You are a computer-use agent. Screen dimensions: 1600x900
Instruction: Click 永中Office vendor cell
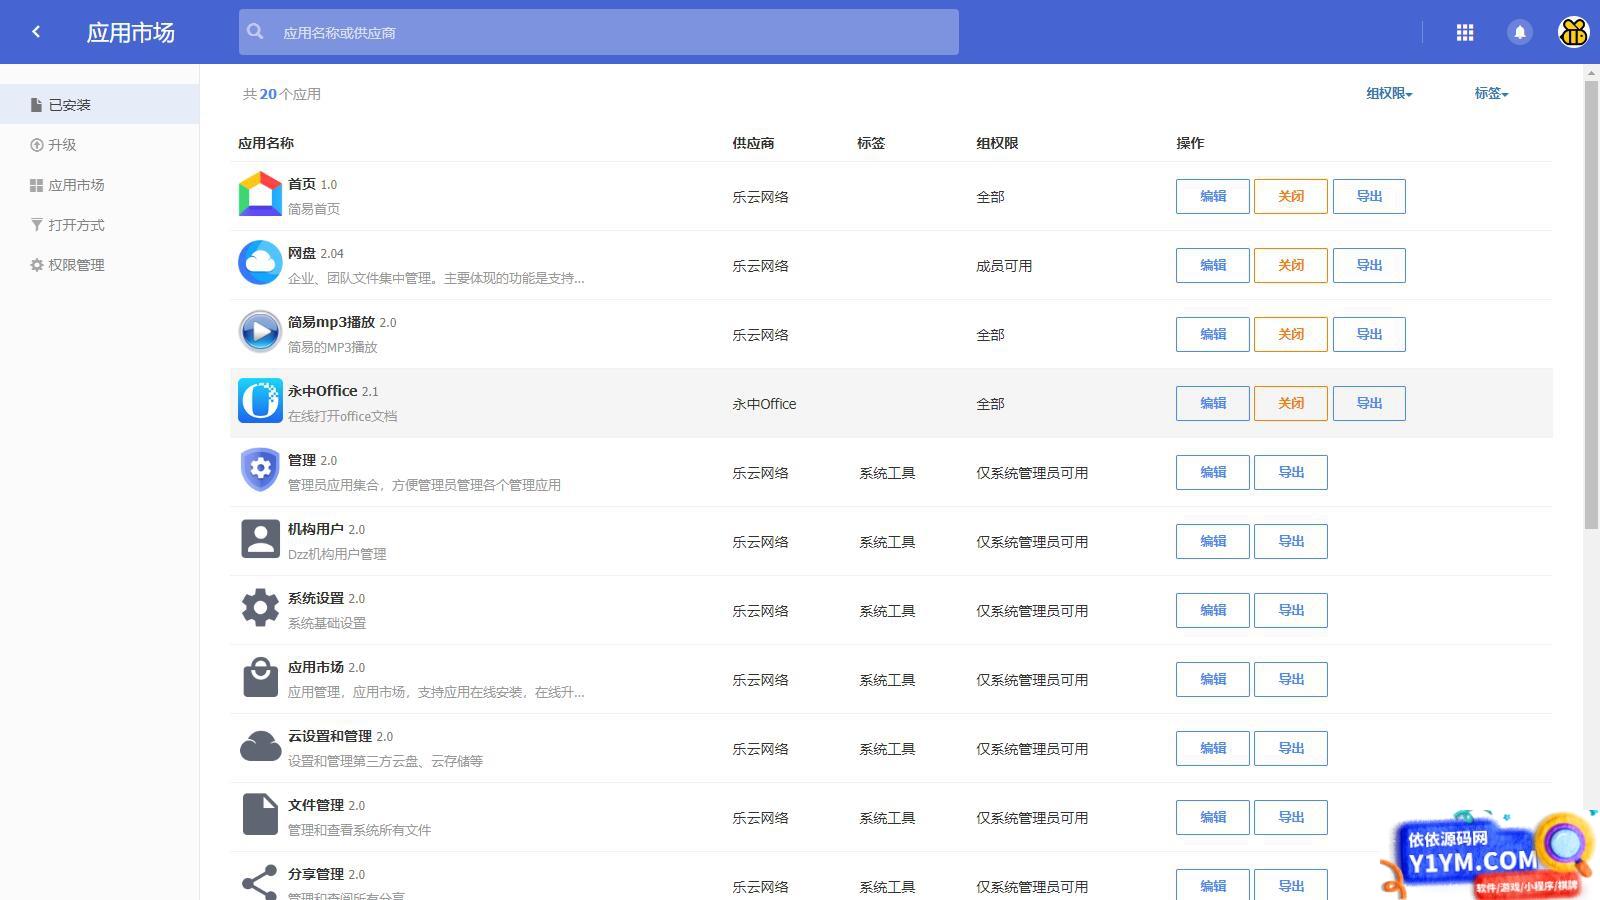764,404
